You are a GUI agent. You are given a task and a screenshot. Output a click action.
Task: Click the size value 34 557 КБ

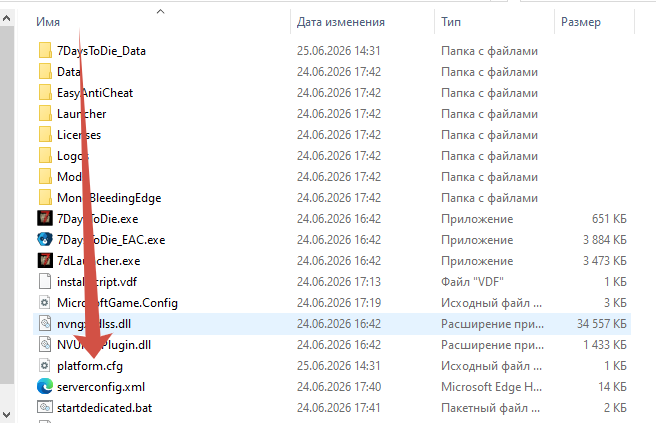pos(602,324)
